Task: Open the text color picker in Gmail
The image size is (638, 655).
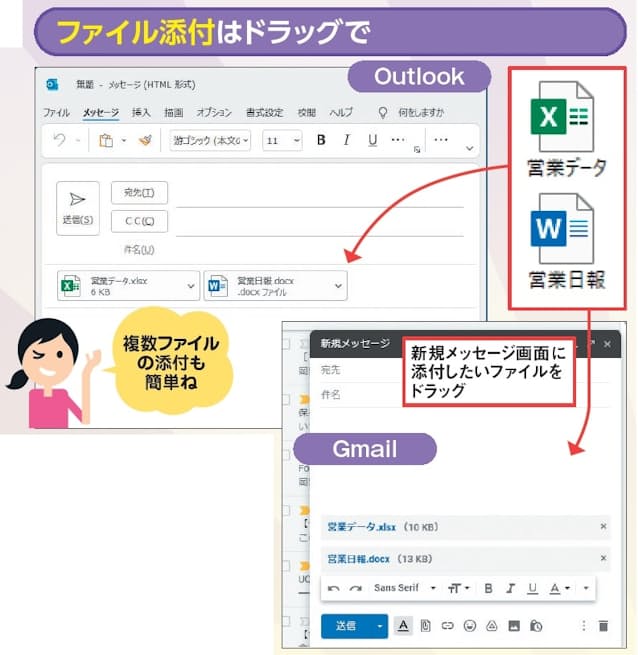Action: [559, 588]
